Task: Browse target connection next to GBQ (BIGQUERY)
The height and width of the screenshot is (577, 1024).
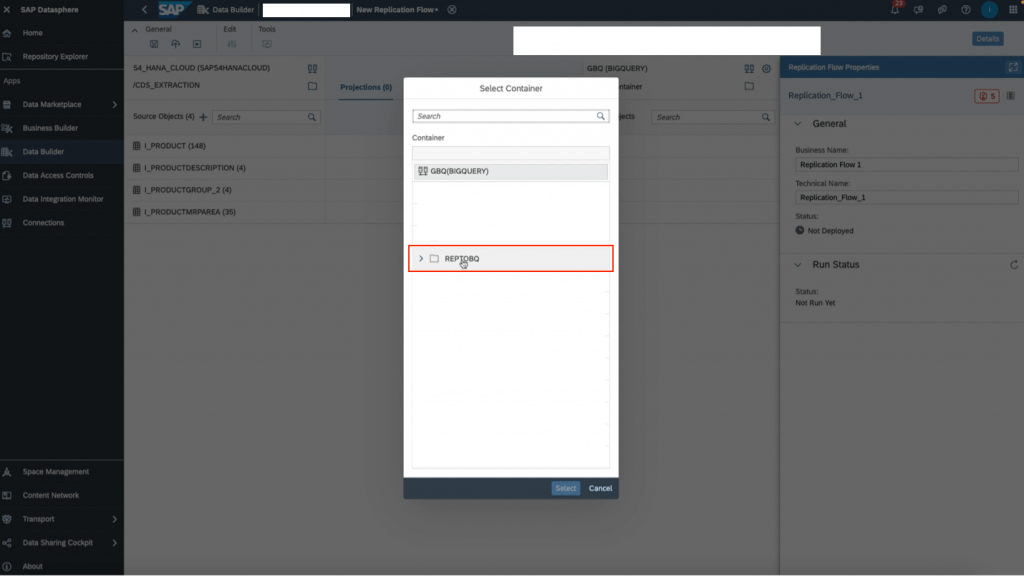Action: [749, 69]
